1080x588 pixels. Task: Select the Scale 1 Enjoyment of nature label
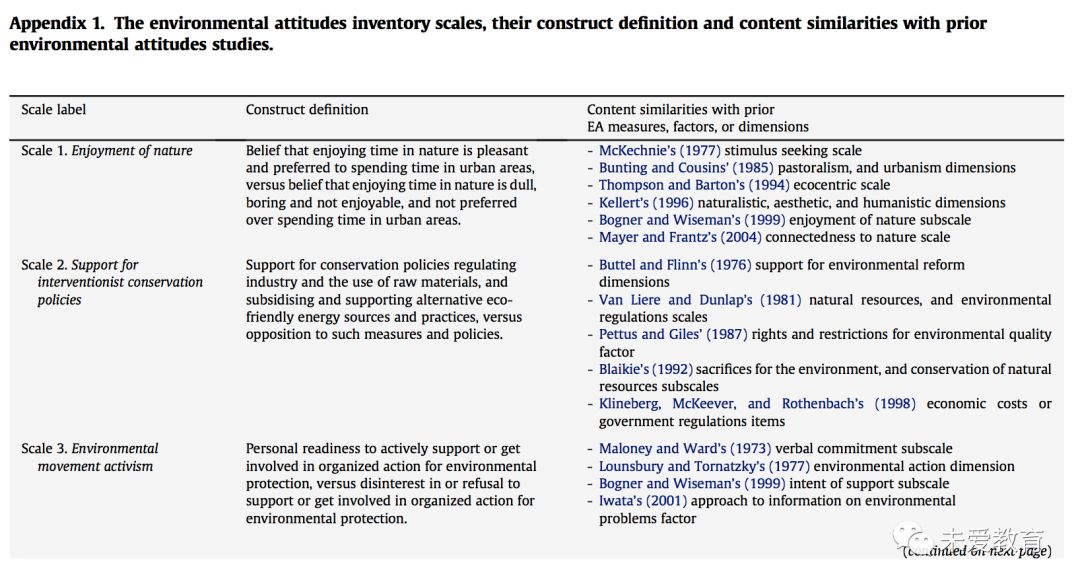click(107, 150)
